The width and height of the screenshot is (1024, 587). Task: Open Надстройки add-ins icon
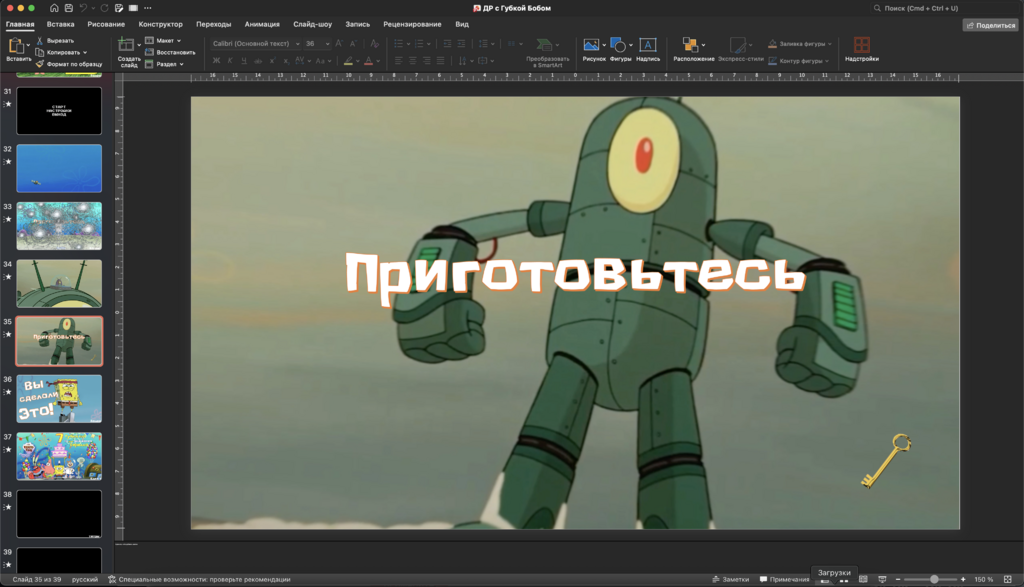861,44
